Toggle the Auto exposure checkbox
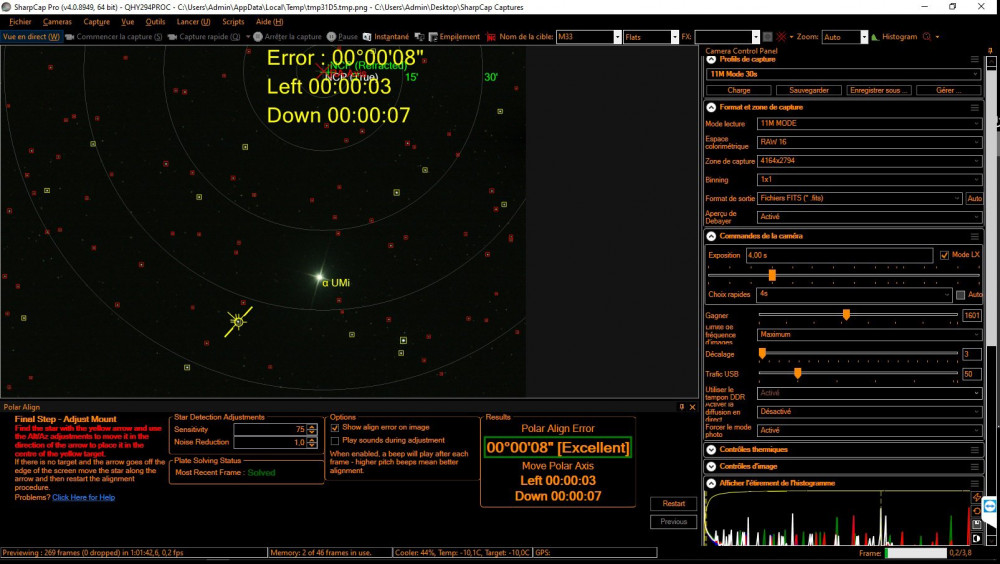Viewport: 1000px width, 564px height. pyautogui.click(x=960, y=295)
